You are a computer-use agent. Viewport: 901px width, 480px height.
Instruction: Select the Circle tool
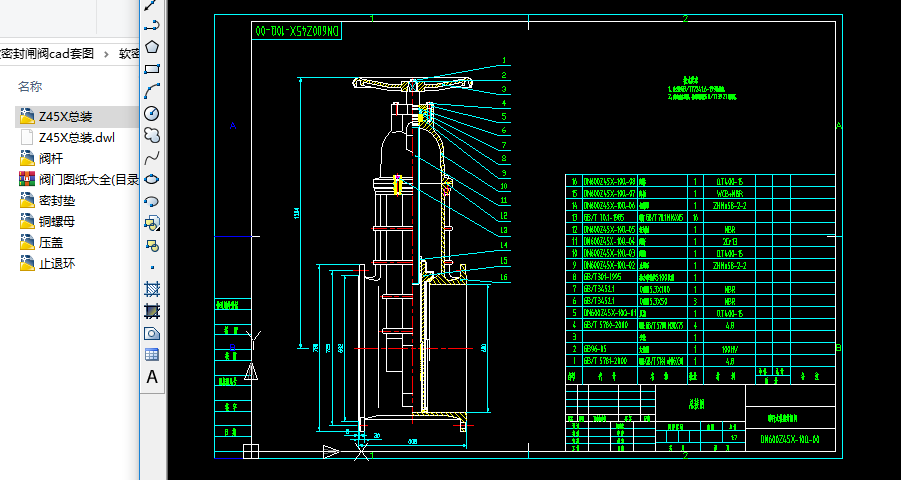[152, 113]
